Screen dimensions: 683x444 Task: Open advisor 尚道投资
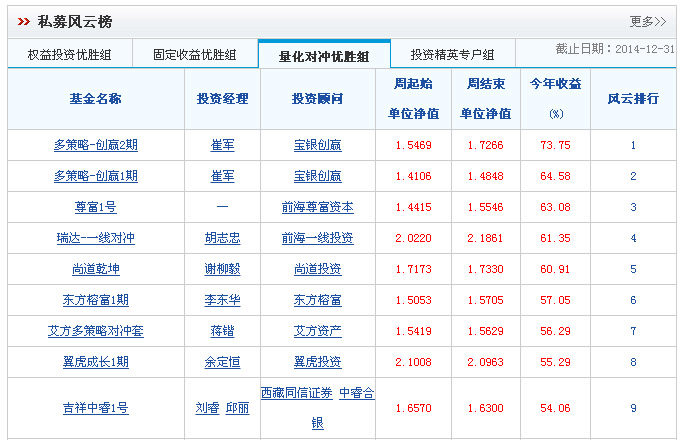point(318,269)
